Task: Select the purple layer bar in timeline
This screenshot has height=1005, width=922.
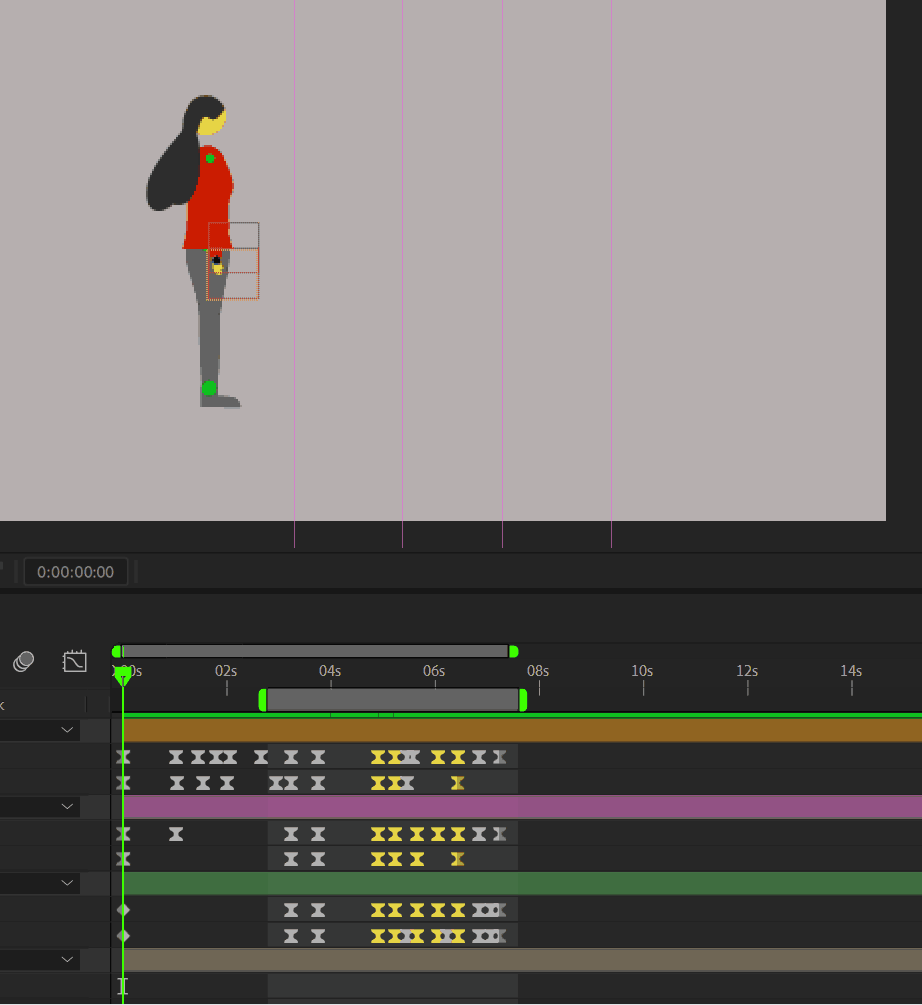Action: tap(522, 806)
